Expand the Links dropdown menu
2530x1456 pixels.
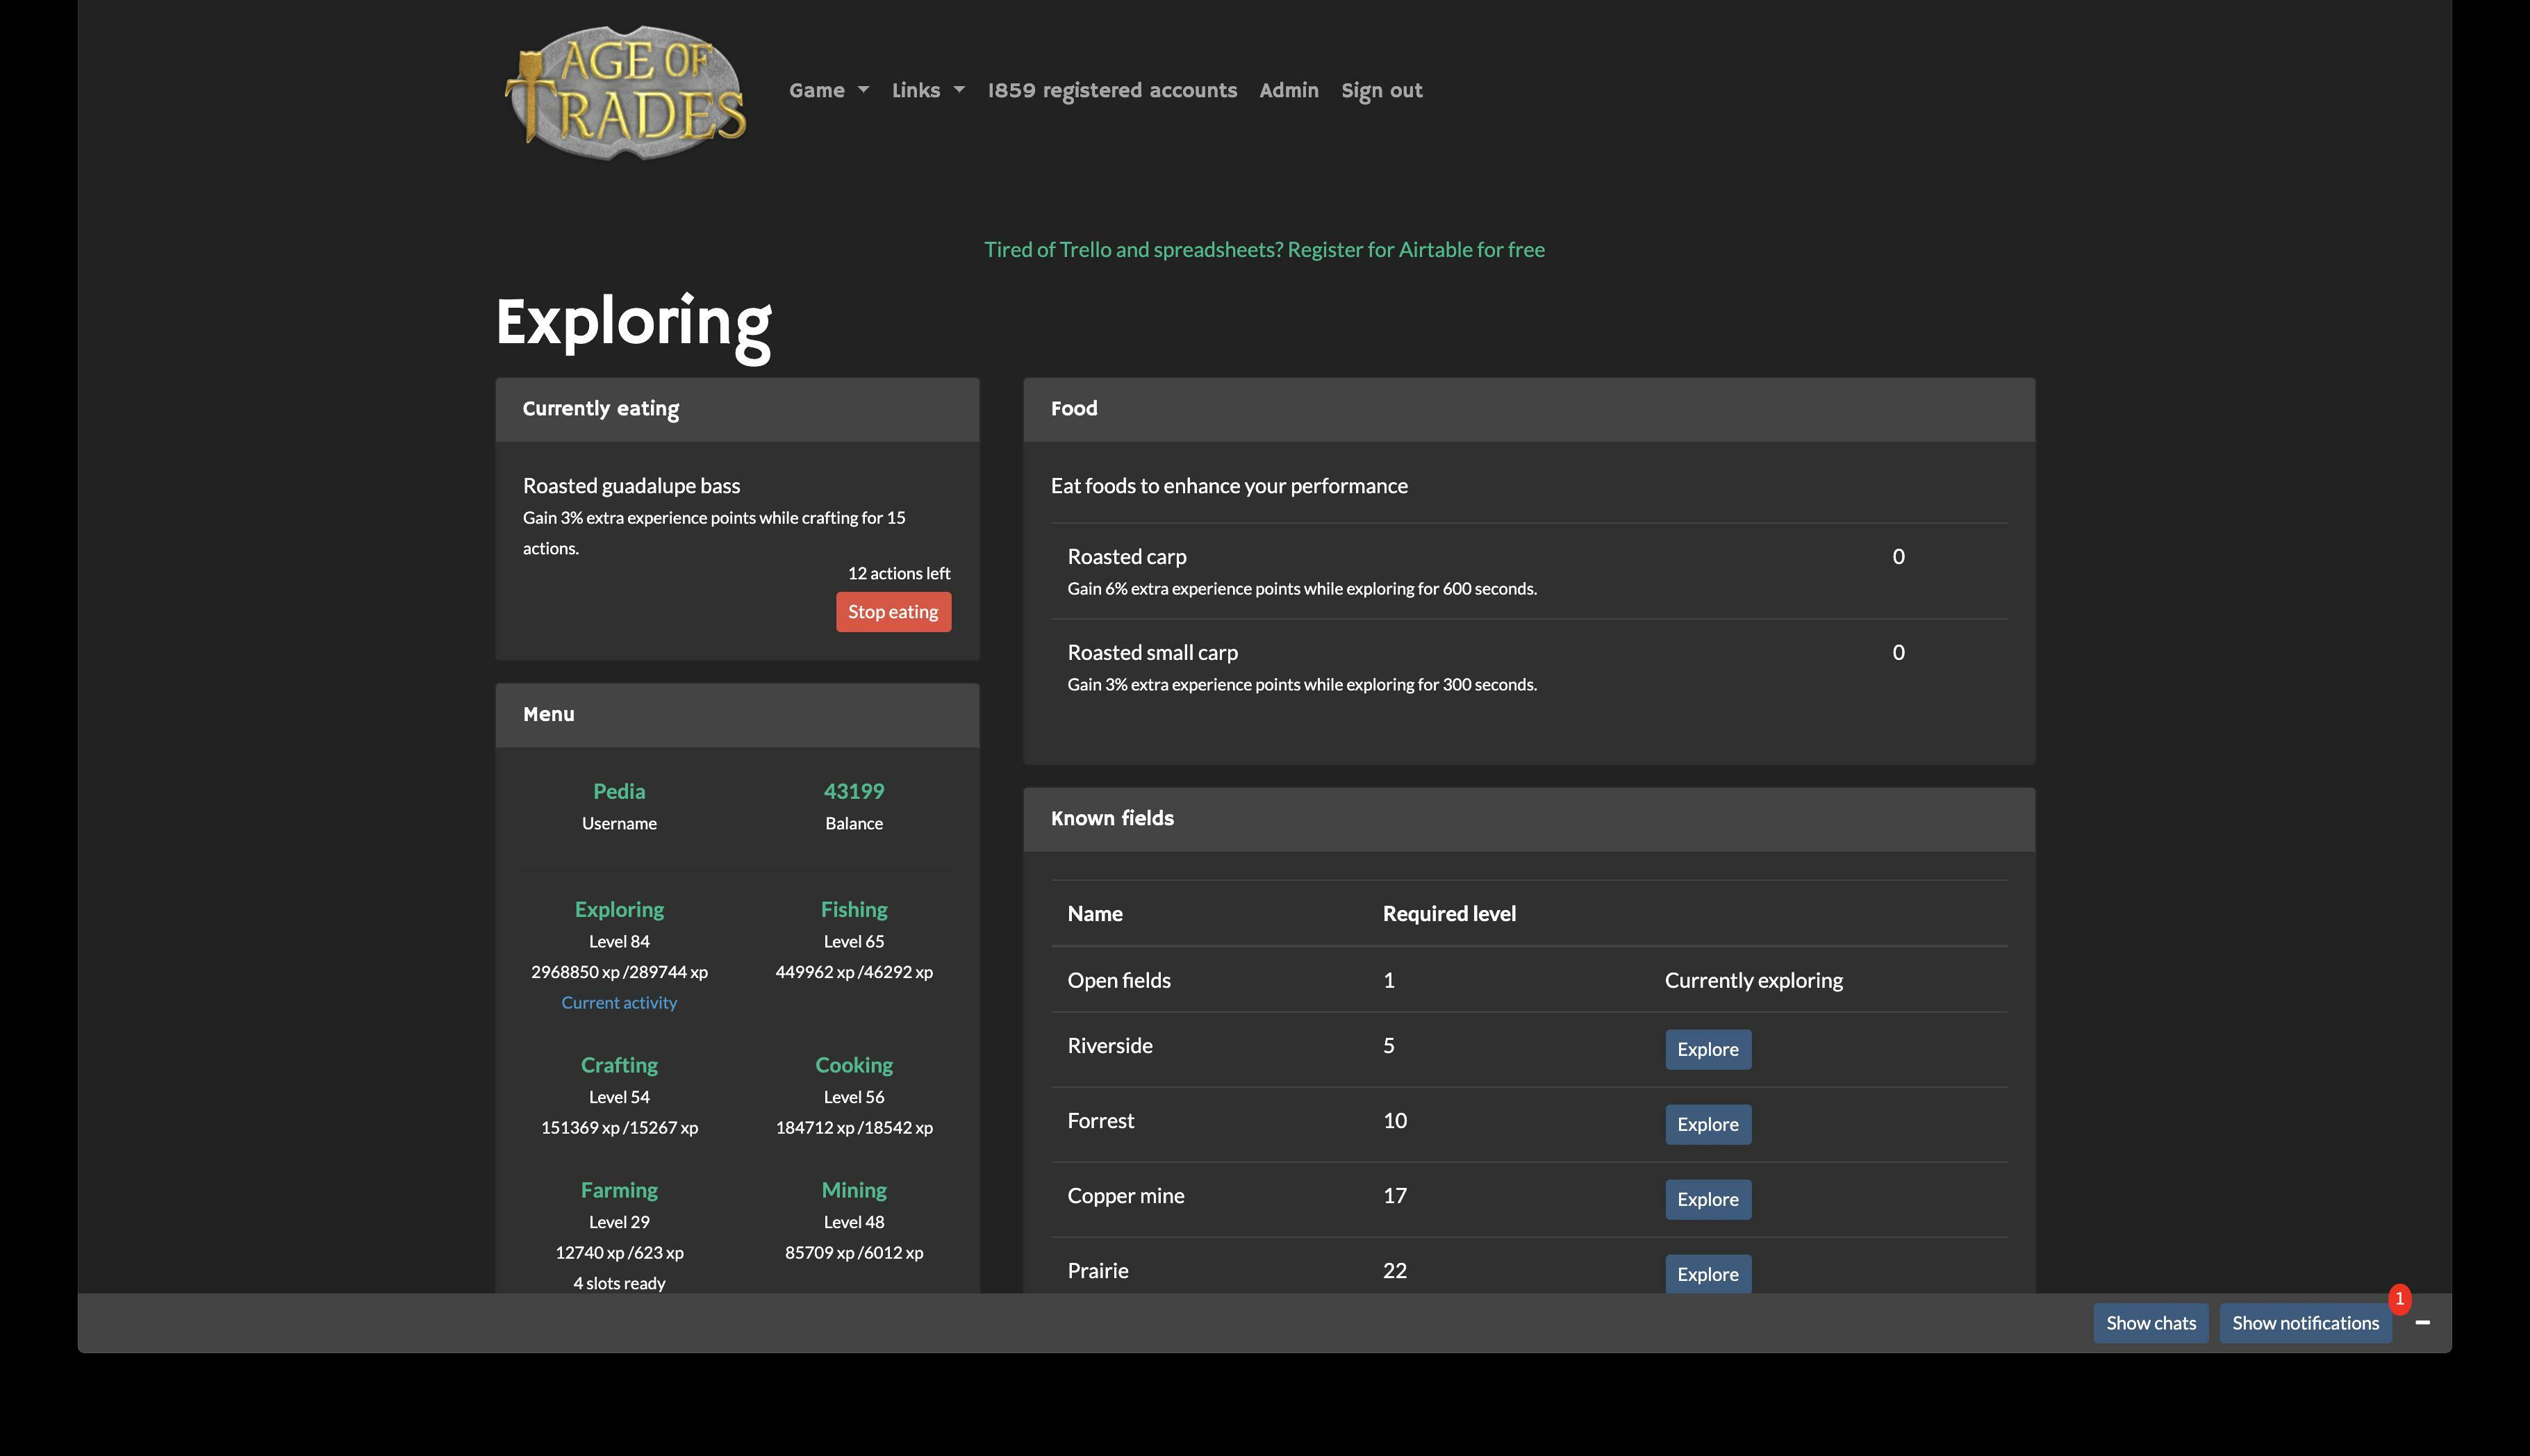[927, 90]
